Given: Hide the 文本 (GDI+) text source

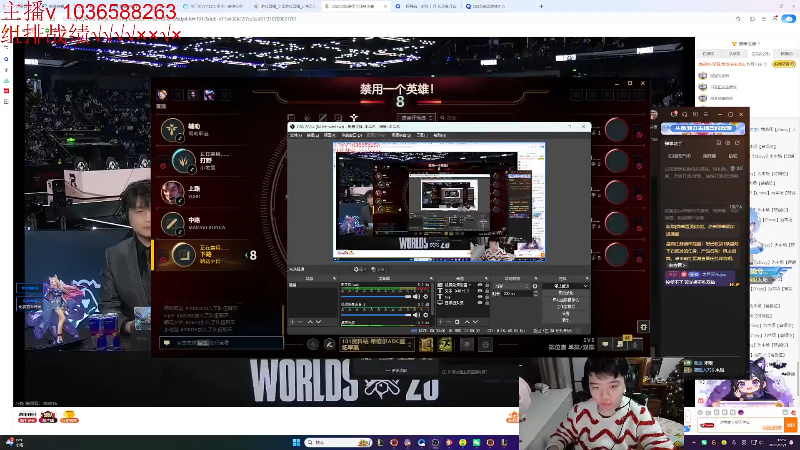Looking at the screenshot, I should pos(480,291).
